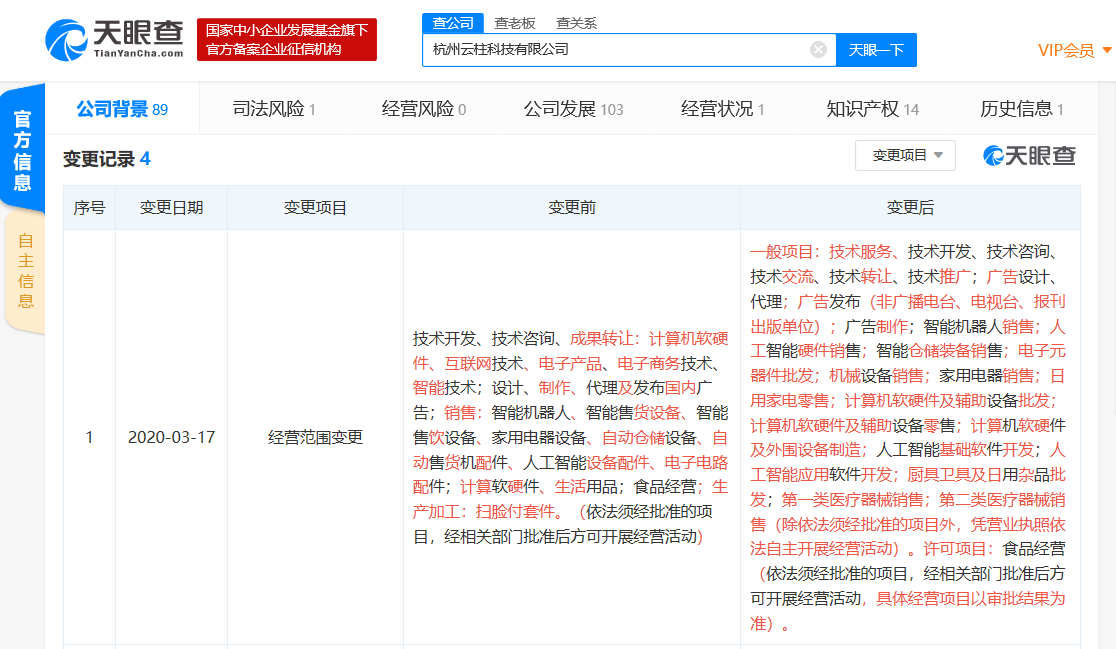Switch to the 历史信息 tab
This screenshot has height=649, width=1116.
coord(1014,108)
